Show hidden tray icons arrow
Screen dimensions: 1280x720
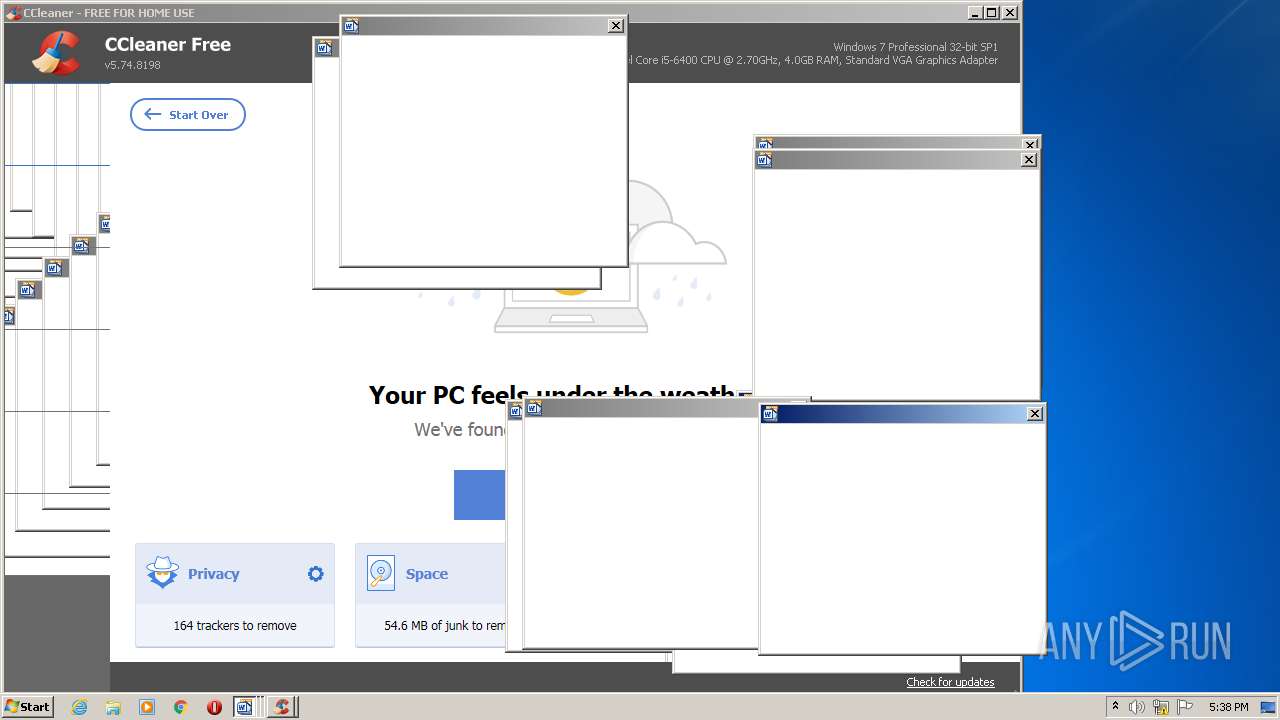(x=1115, y=706)
